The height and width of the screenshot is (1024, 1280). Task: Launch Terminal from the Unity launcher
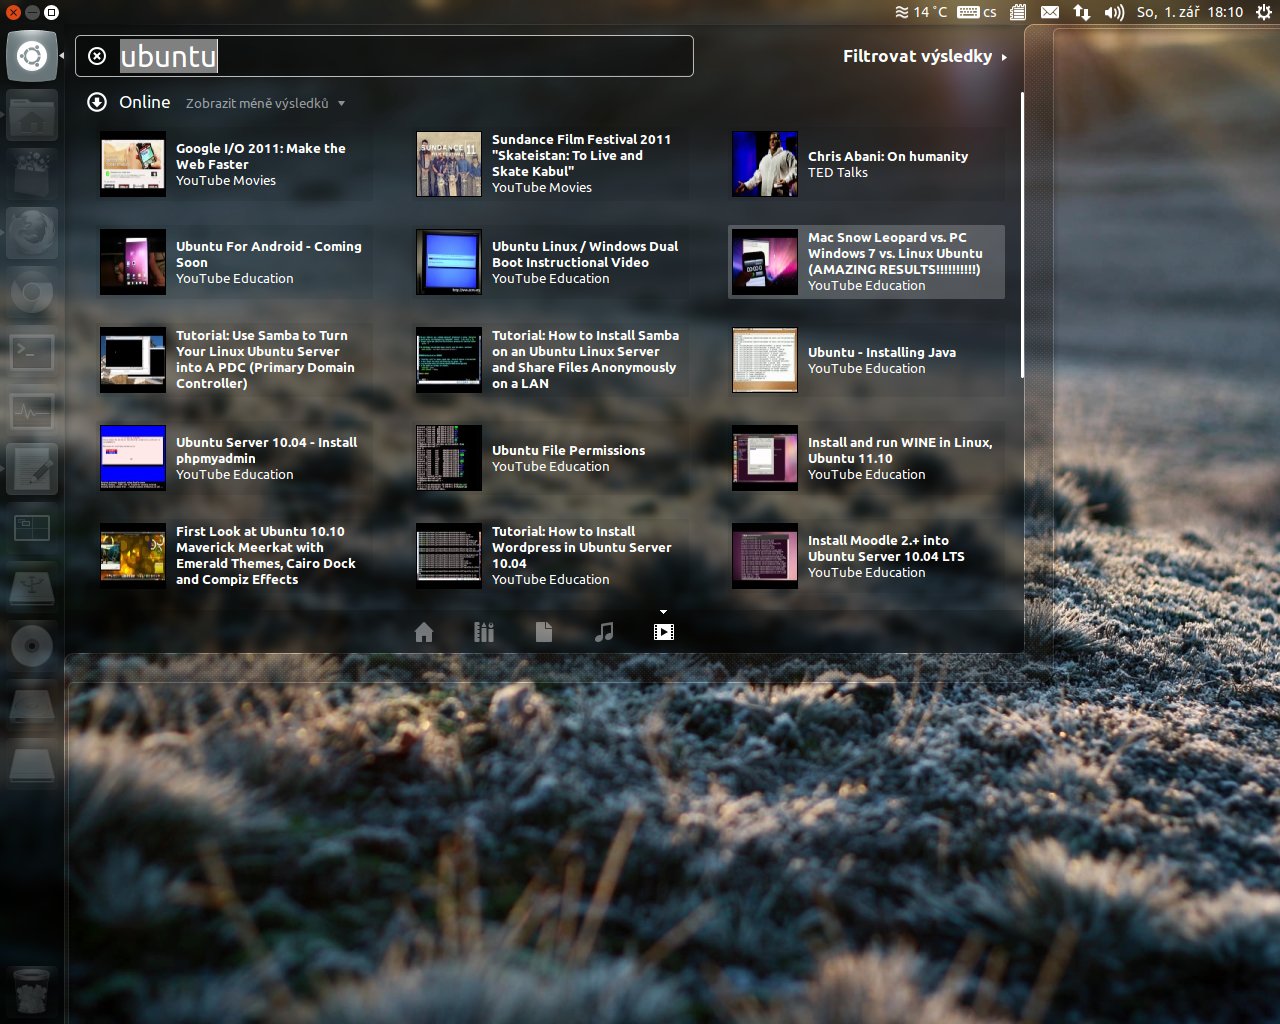point(32,352)
